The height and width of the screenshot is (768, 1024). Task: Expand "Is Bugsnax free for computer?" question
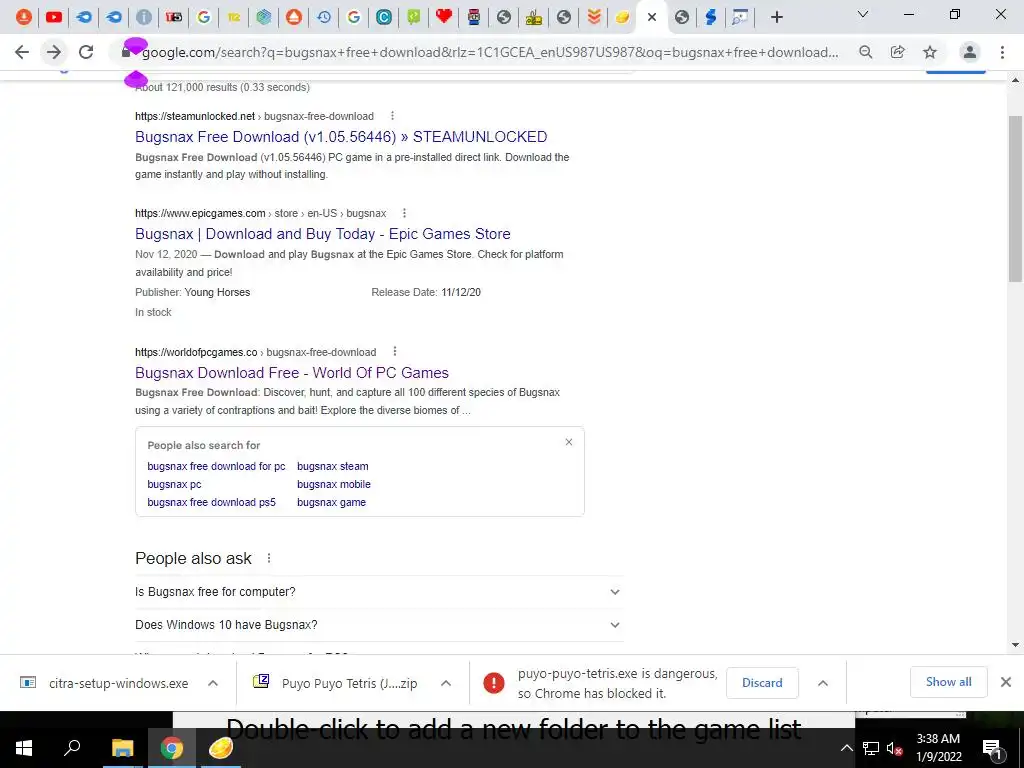coord(379,592)
